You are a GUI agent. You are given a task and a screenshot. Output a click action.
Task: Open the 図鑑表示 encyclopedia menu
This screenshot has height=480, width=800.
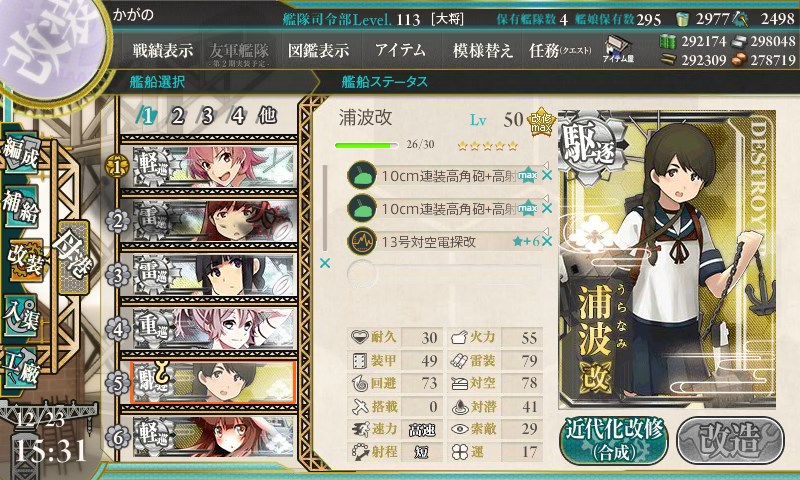tap(318, 50)
